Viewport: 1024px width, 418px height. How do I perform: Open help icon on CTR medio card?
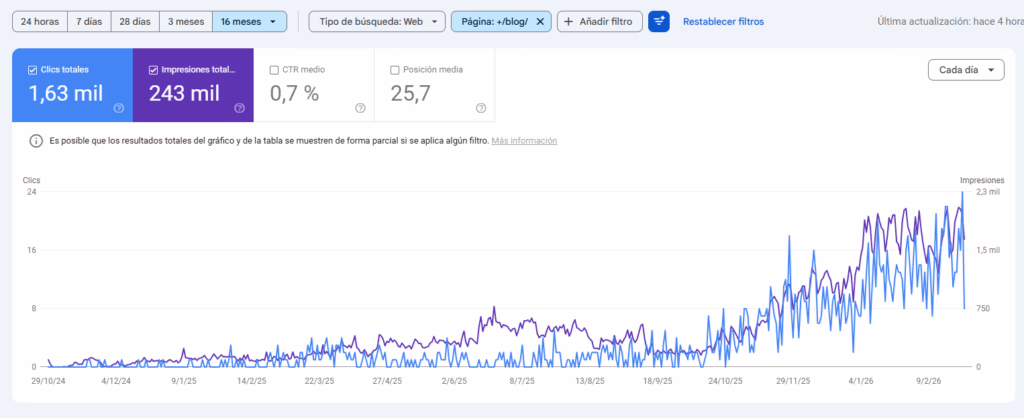tap(360, 108)
